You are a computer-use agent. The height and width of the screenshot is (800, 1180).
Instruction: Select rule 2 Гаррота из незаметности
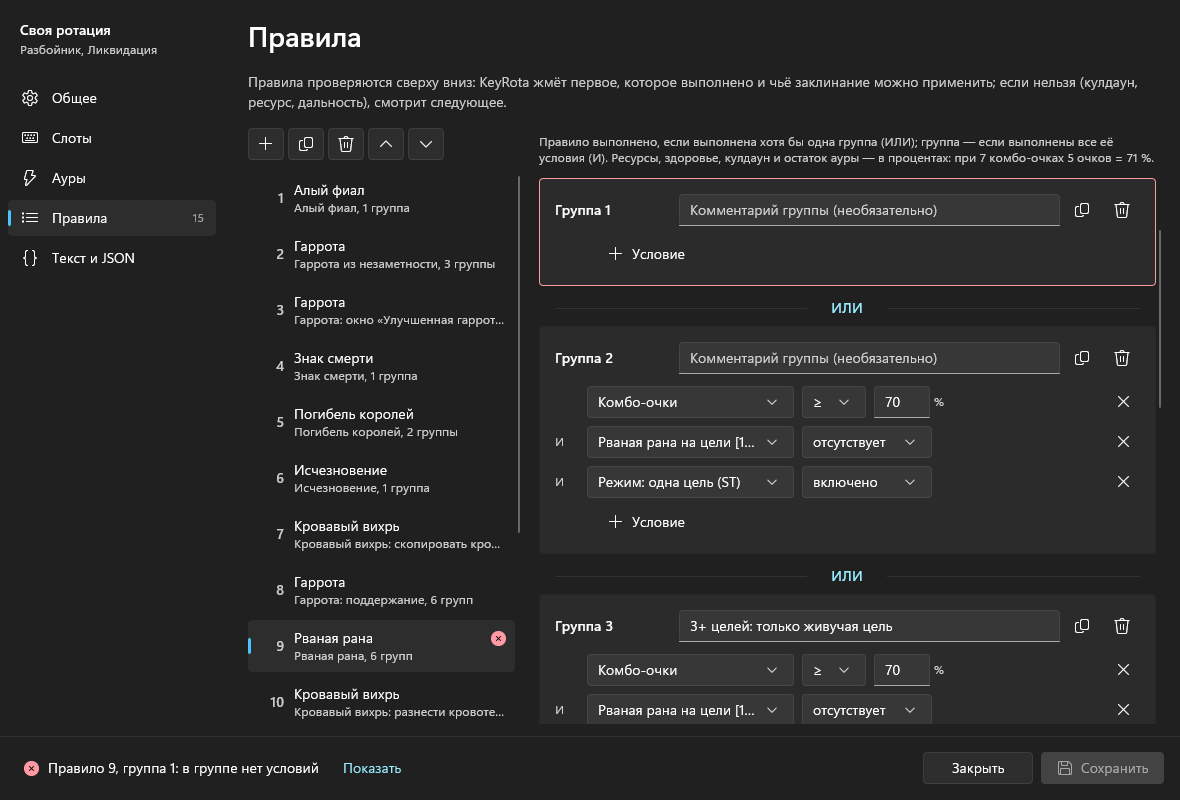tap(382, 254)
